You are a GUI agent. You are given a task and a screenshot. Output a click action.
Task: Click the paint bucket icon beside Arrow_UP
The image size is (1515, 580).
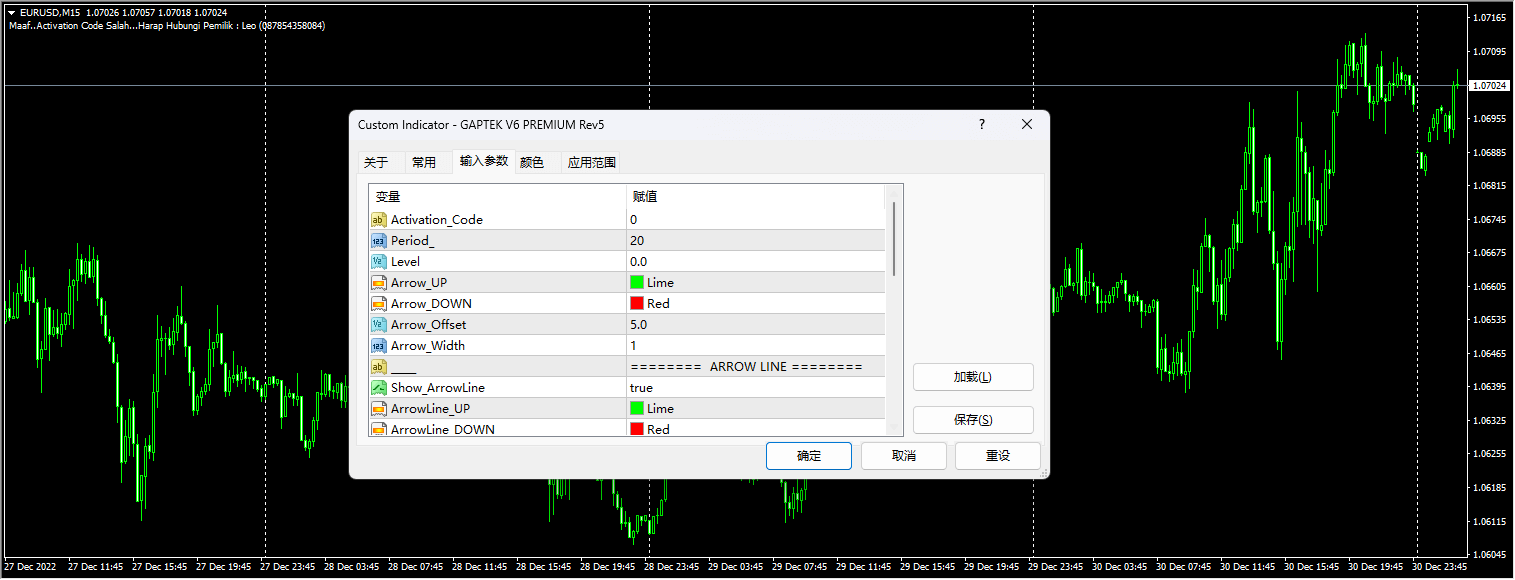378,282
